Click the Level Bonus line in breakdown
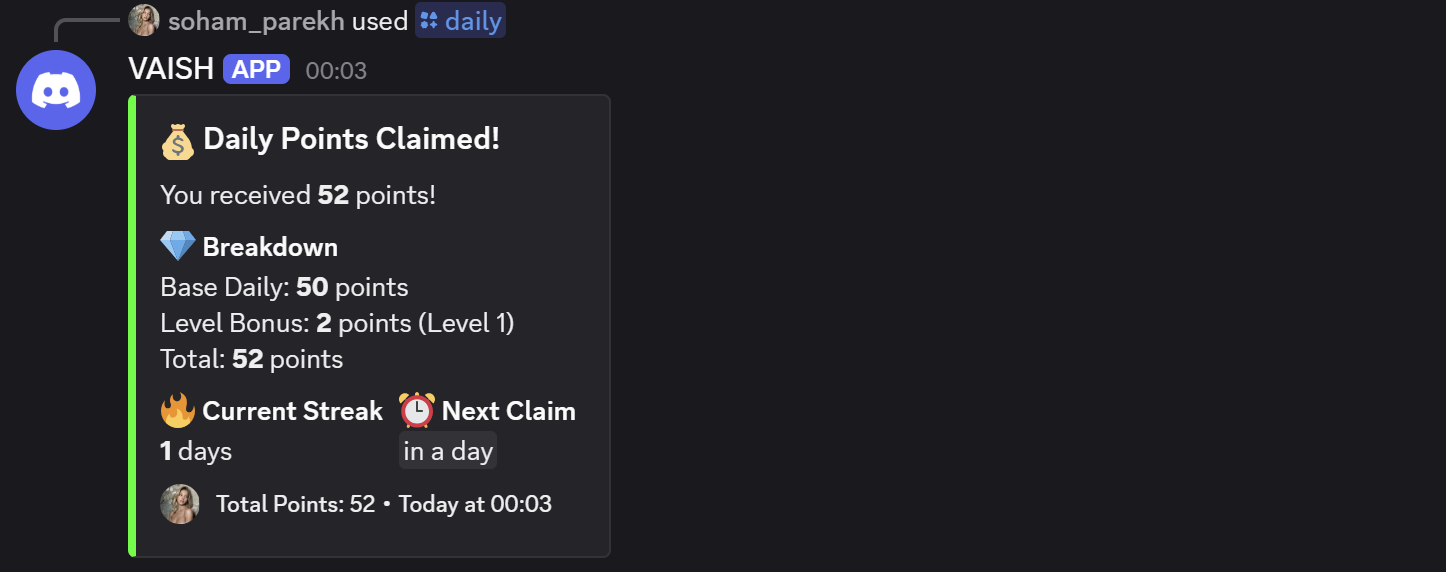This screenshot has height=572, width=1446. click(337, 323)
